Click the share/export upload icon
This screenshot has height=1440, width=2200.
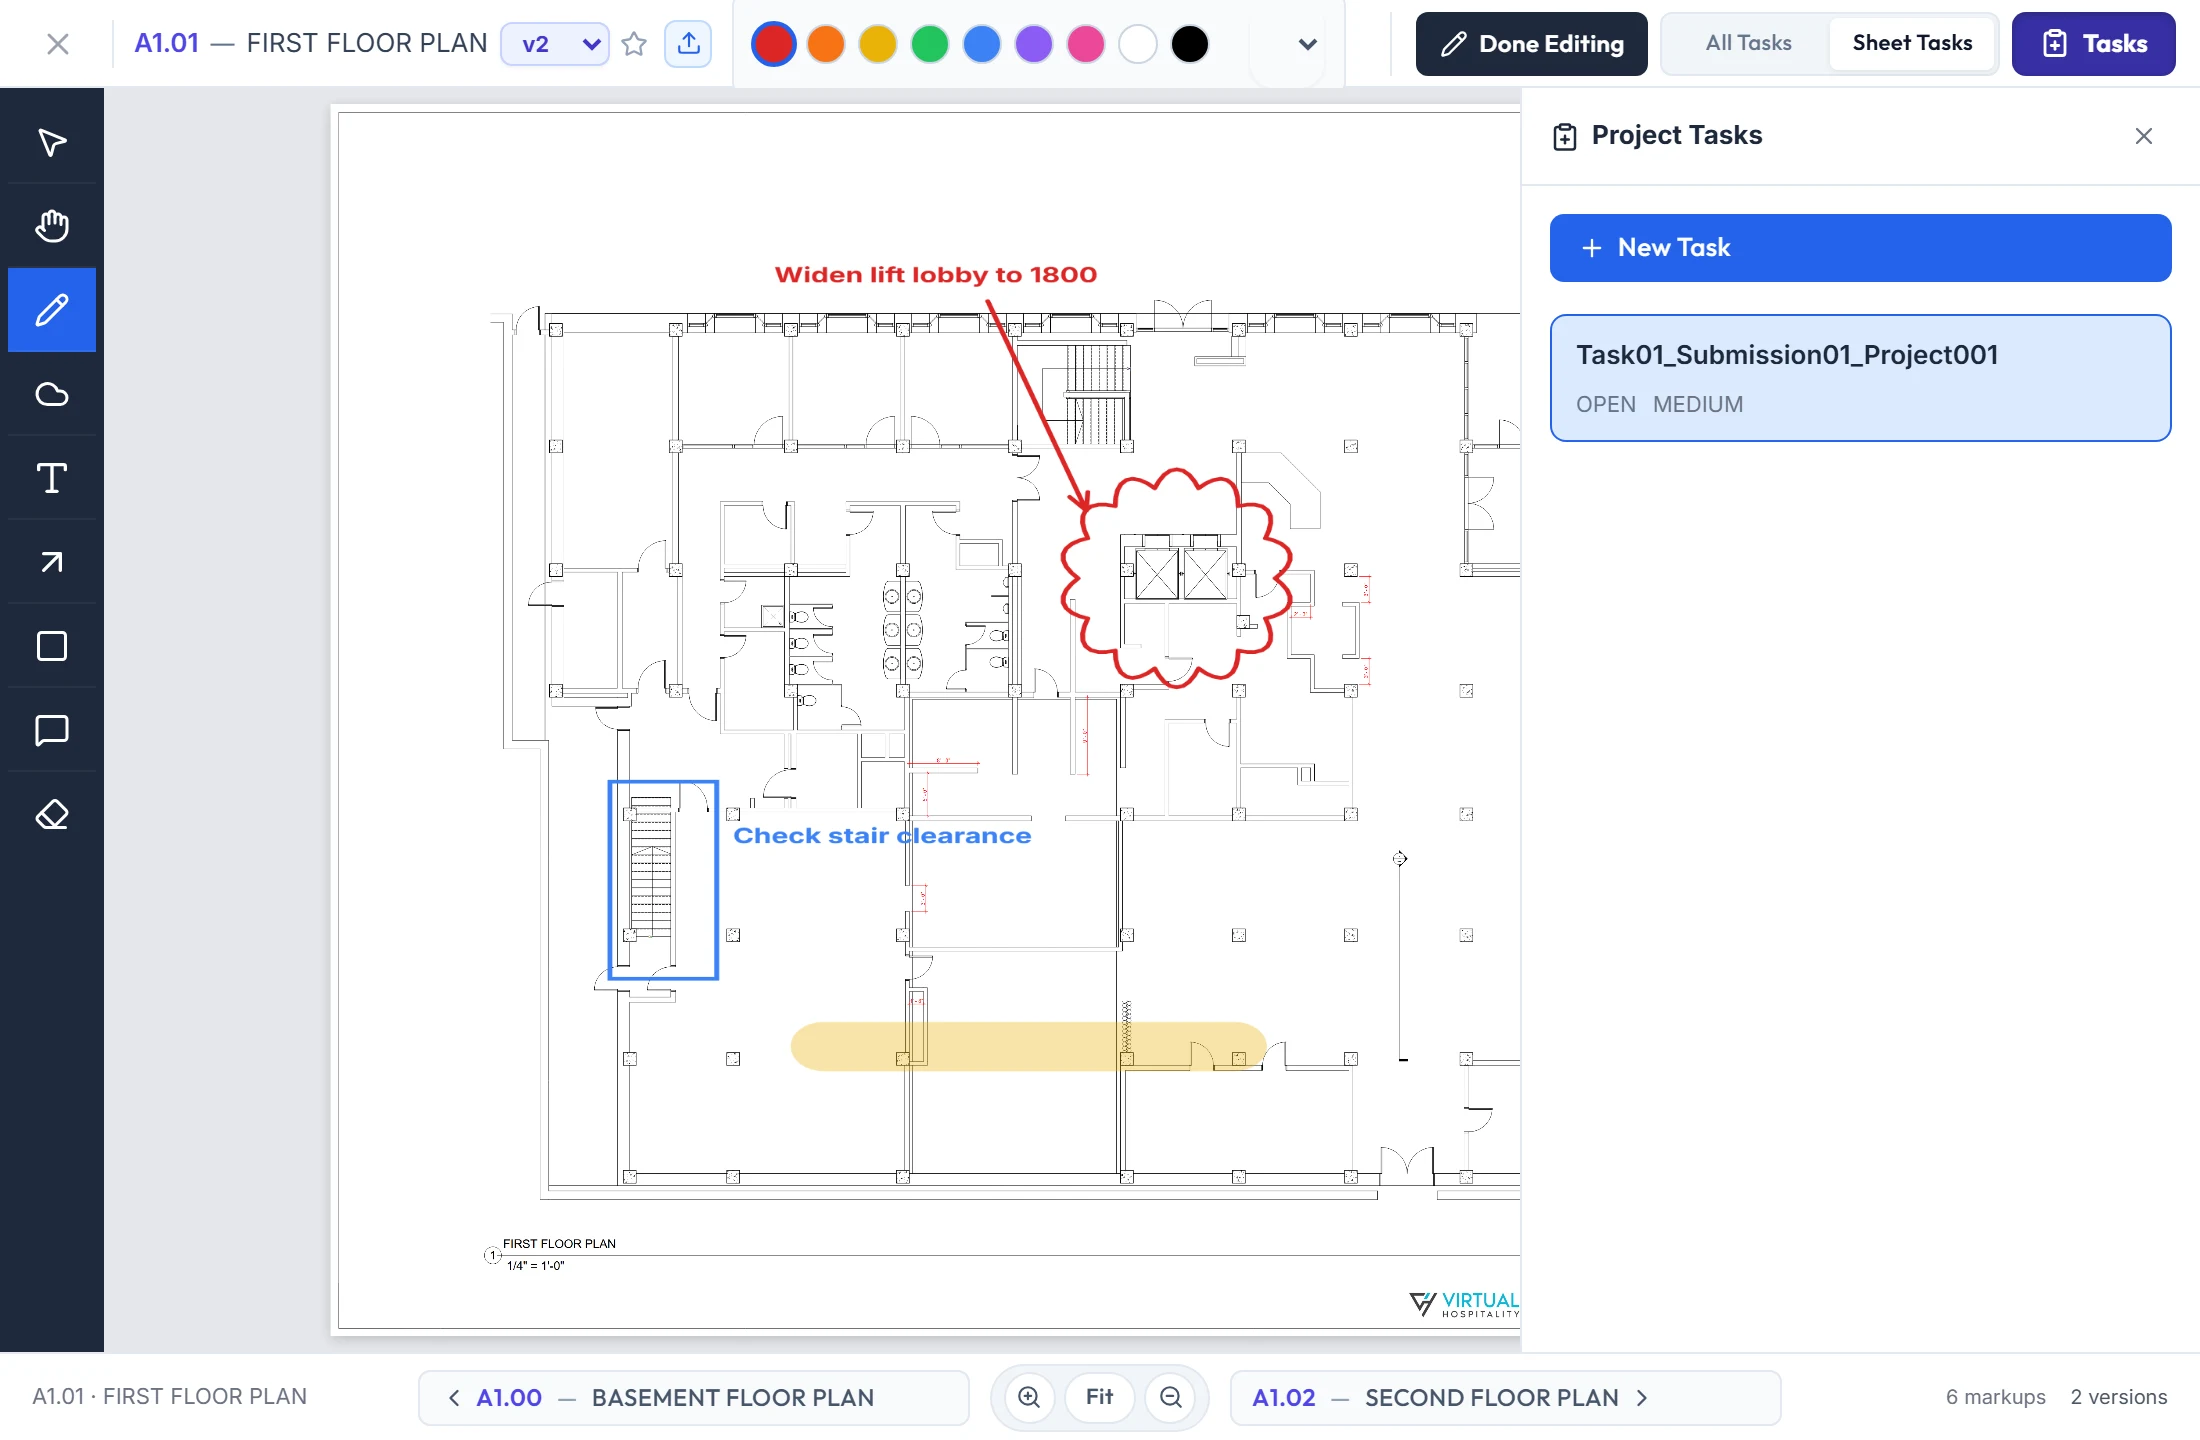point(688,44)
